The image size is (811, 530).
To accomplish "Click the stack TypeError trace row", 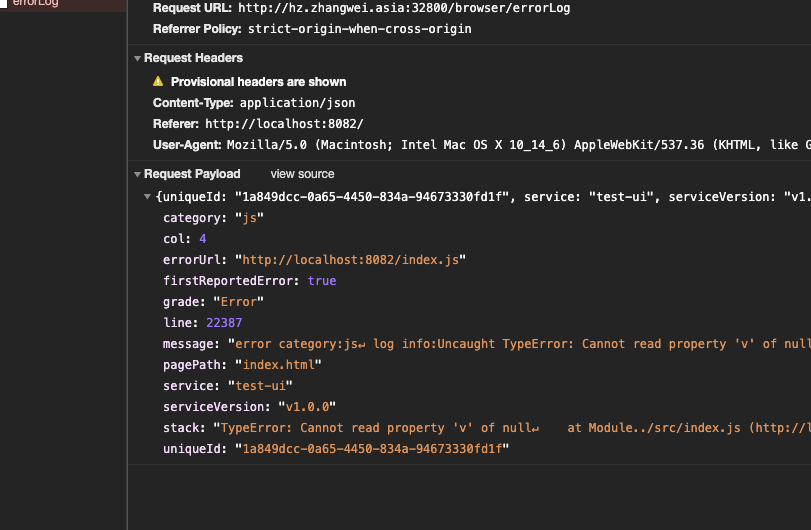I will (487, 428).
